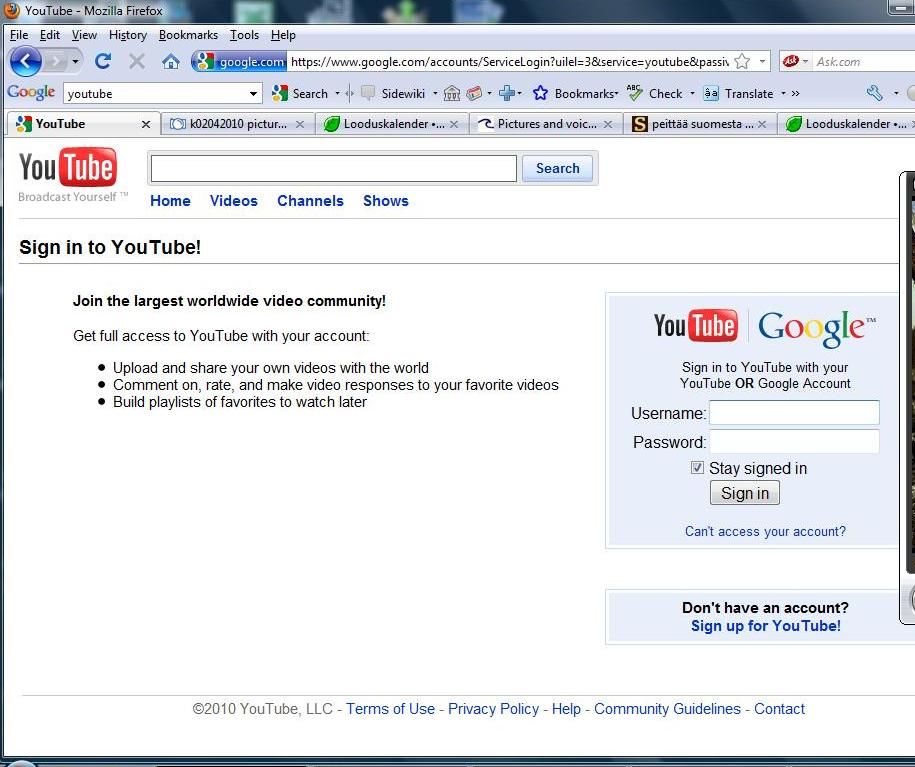Click Can't access your account? link

[765, 531]
